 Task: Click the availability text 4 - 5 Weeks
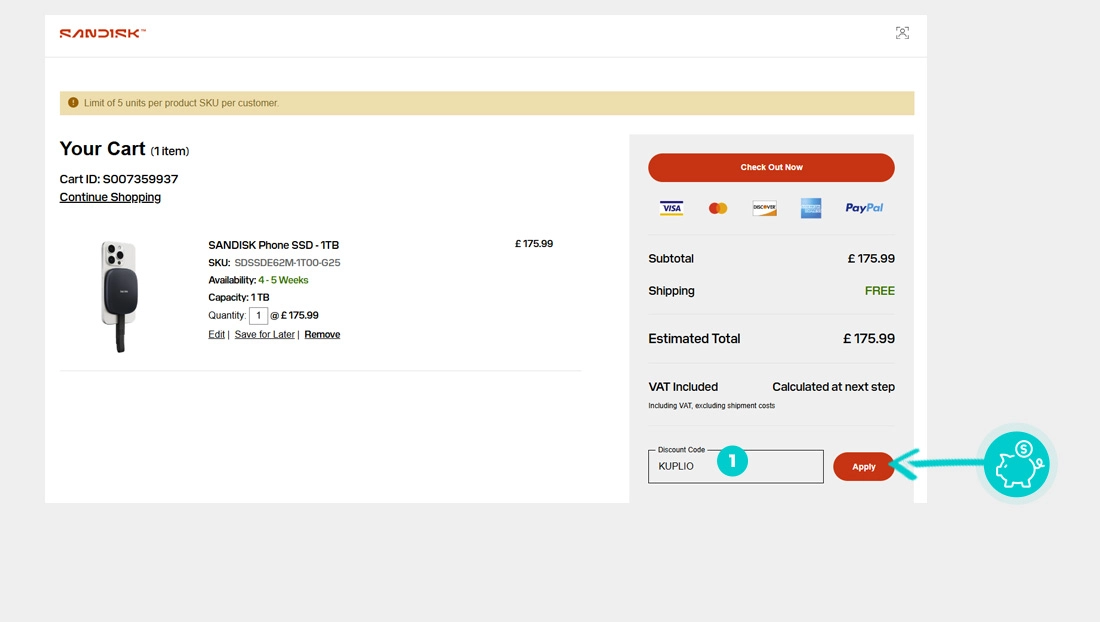[283, 280]
